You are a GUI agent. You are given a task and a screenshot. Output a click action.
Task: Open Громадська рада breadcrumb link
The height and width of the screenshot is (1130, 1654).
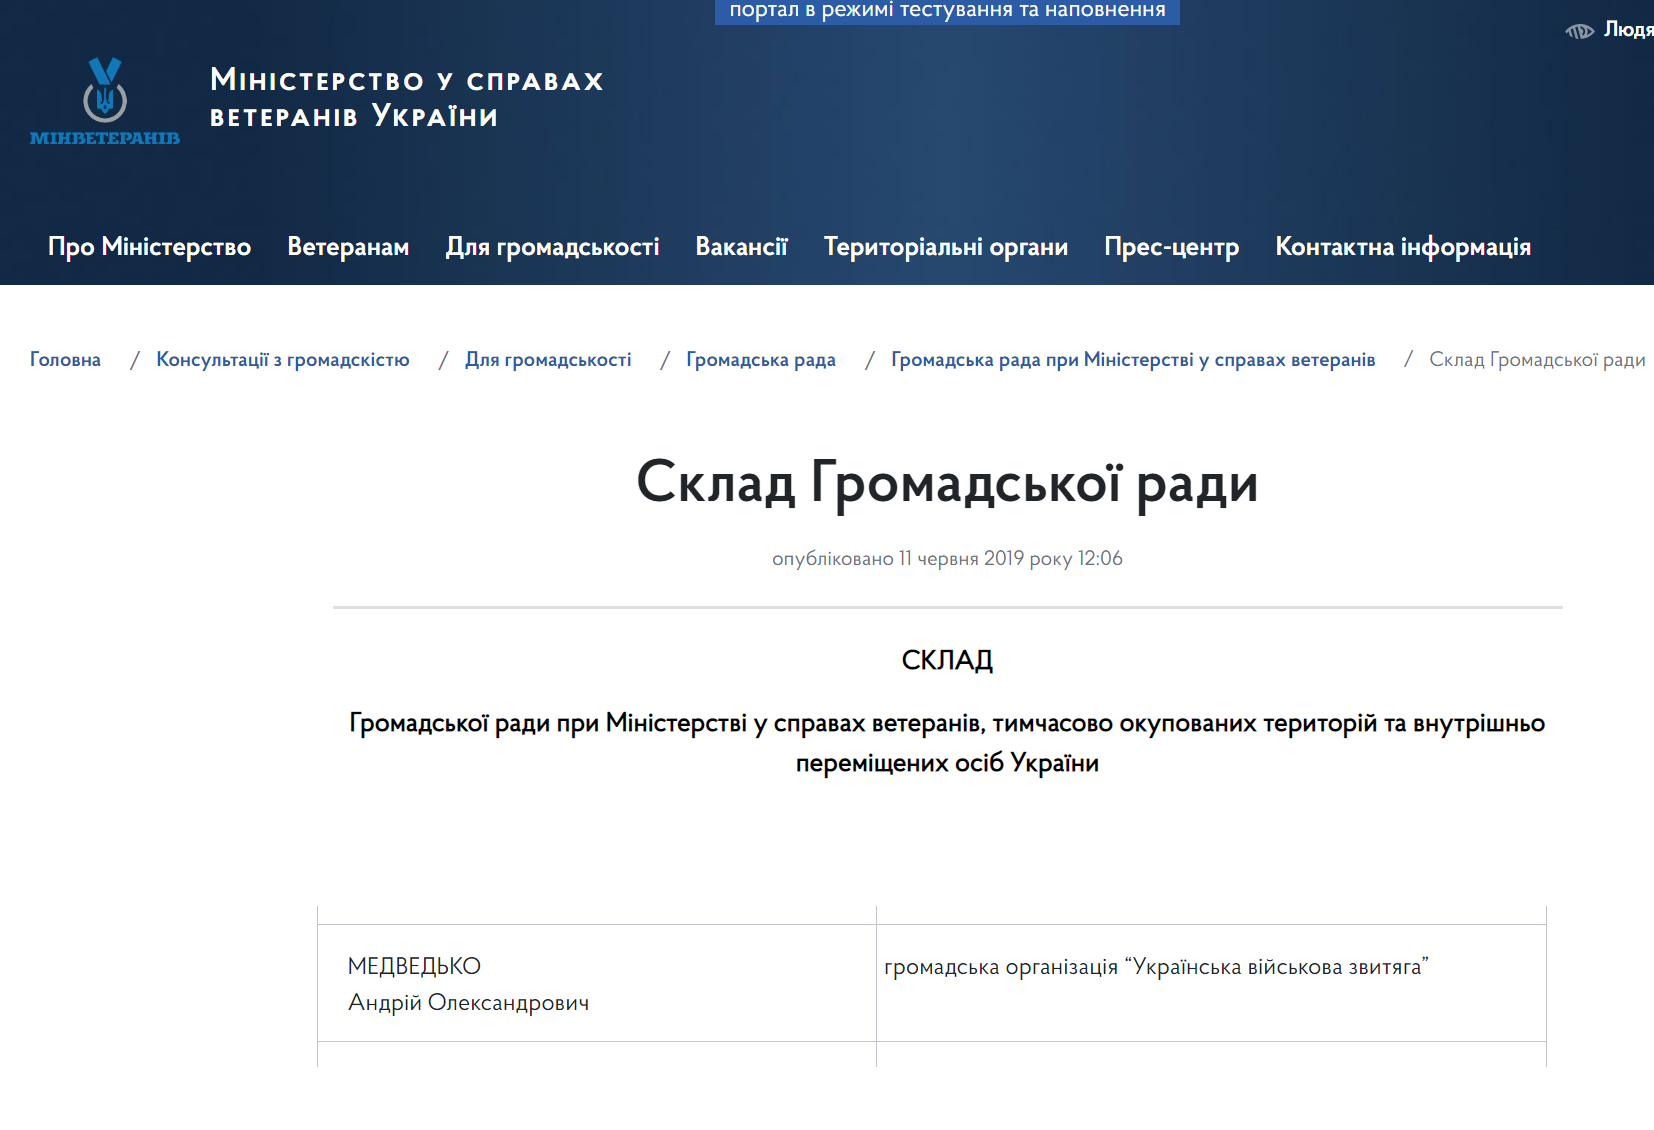click(x=760, y=359)
